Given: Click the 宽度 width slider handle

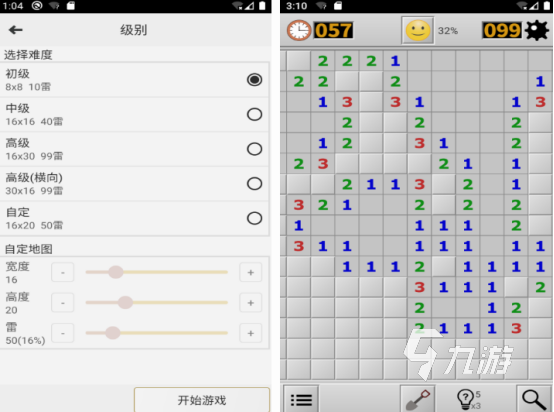Looking at the screenshot, I should 116,272.
